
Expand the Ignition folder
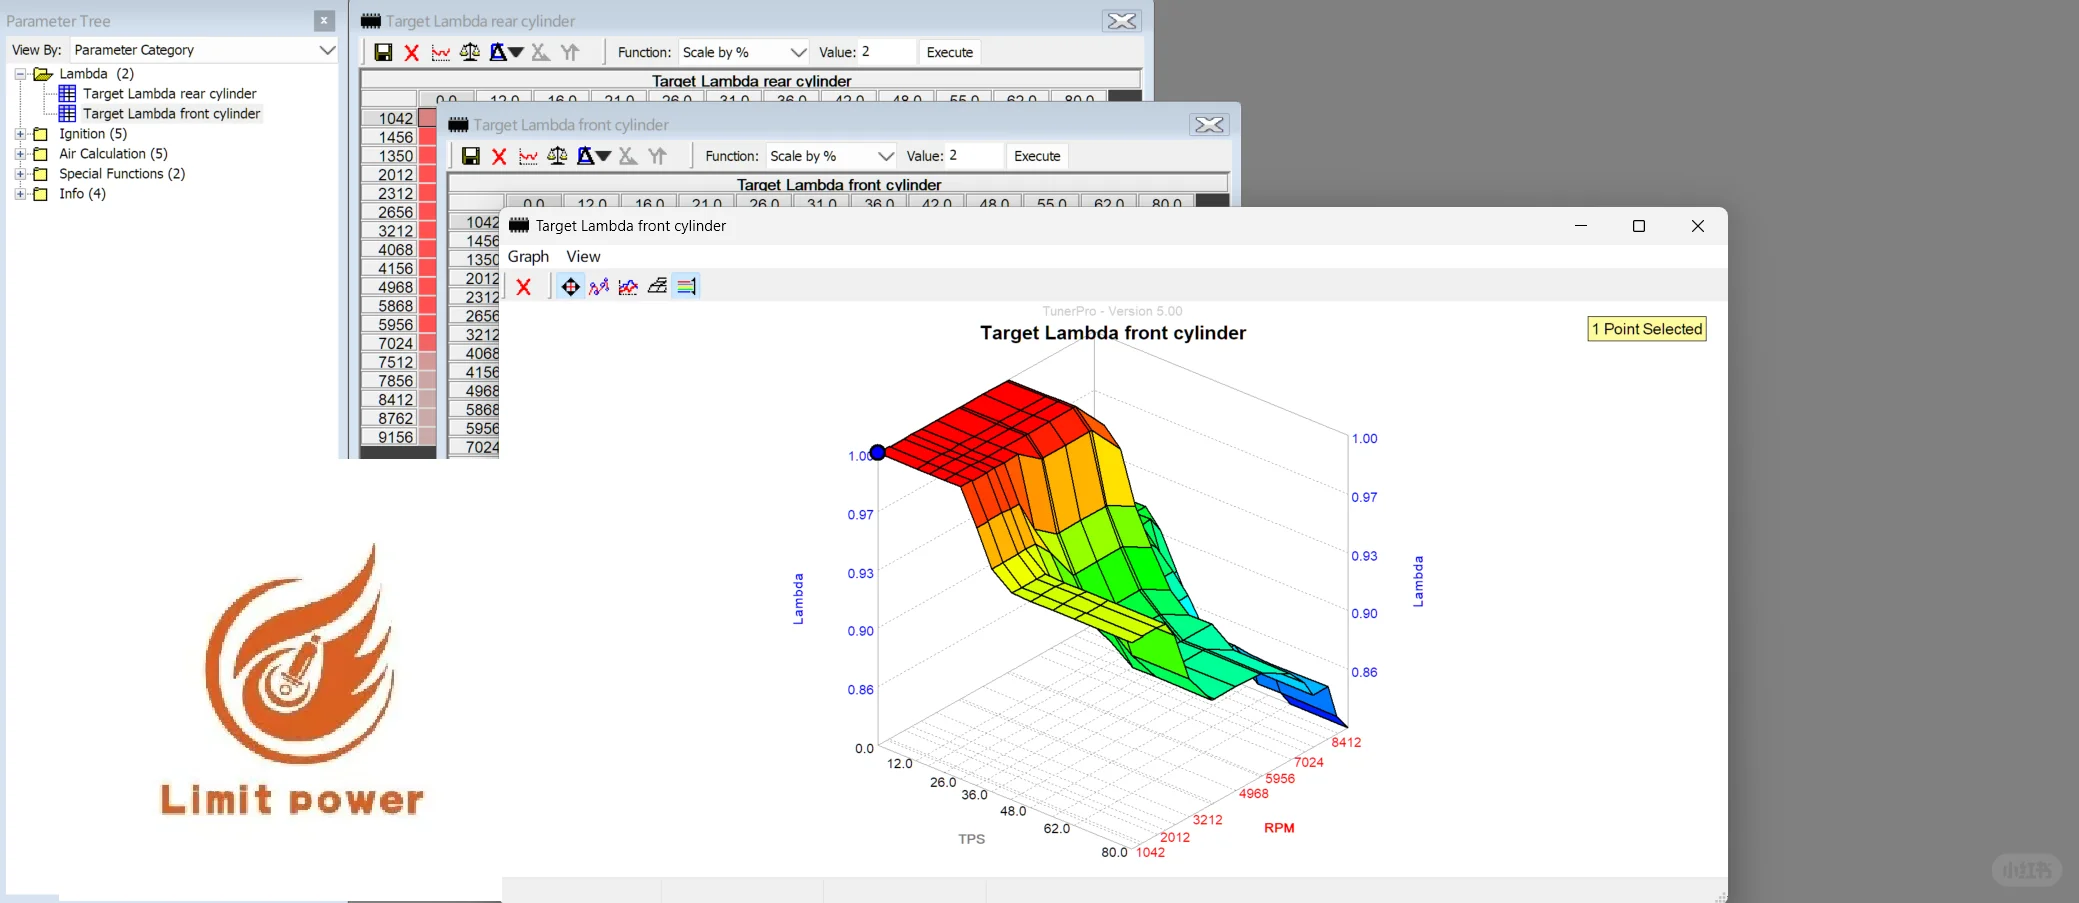pyautogui.click(x=20, y=134)
